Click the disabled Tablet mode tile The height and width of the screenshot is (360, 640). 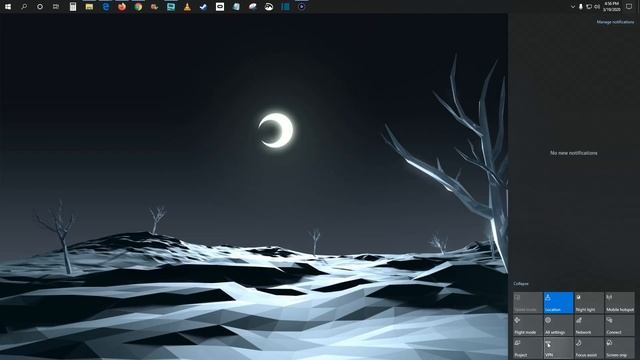(x=528, y=302)
